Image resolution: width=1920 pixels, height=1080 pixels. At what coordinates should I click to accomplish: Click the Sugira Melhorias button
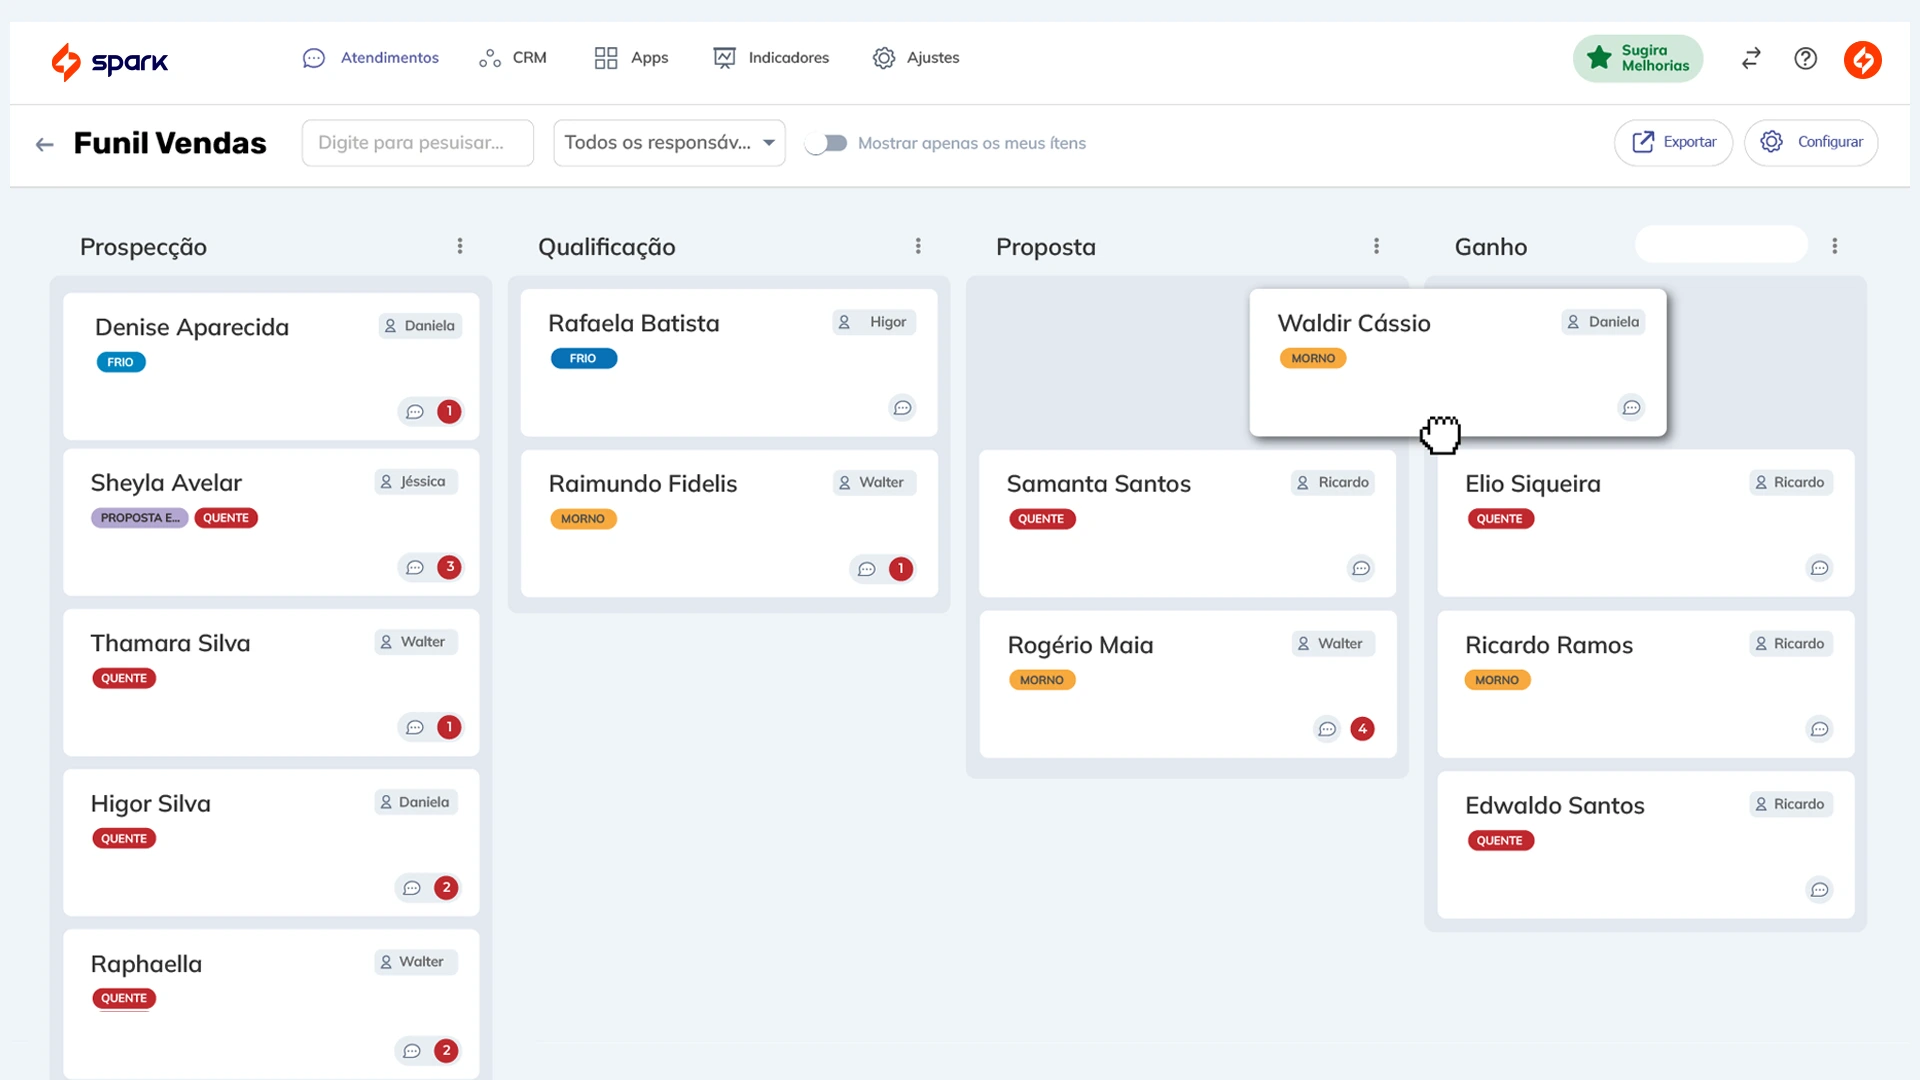(1637, 58)
